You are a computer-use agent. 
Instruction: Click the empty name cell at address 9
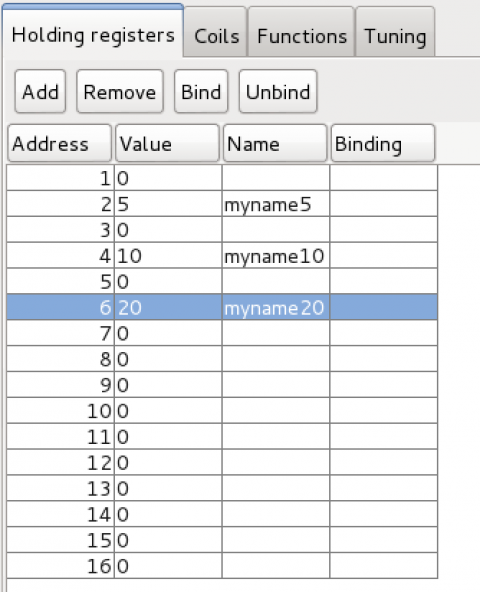tap(276, 385)
